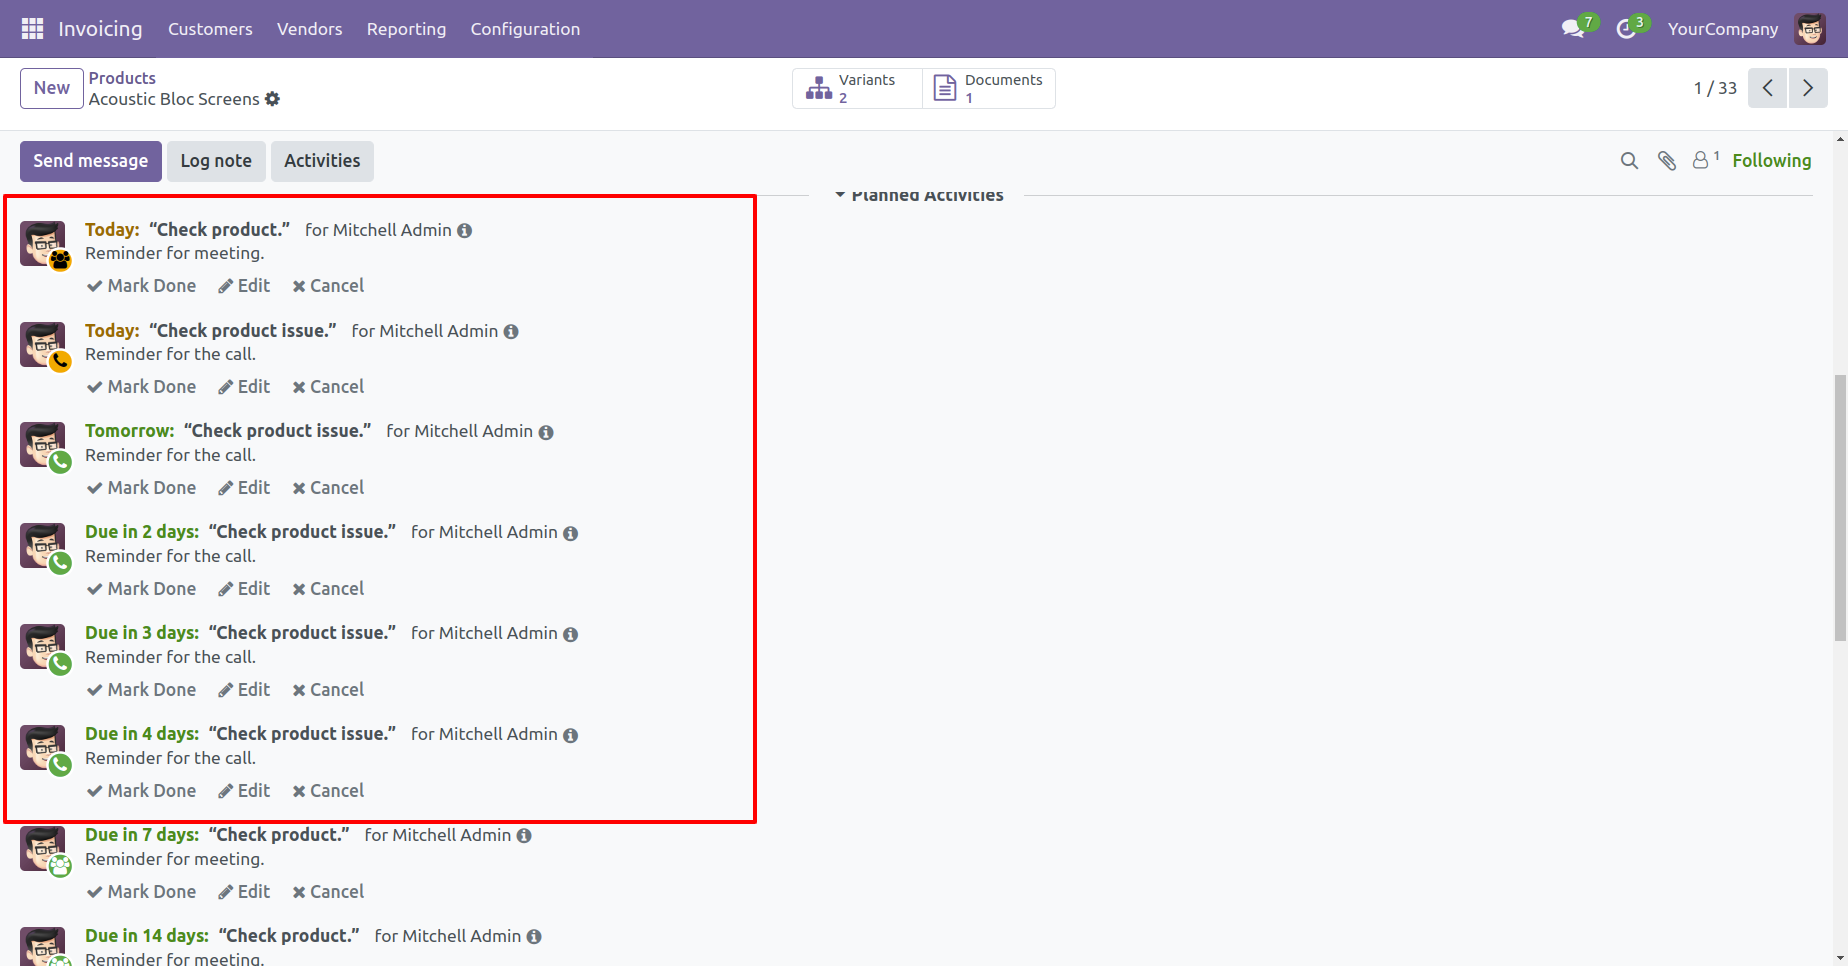Edit the Today "Check product issue." activity
1848x966 pixels.
point(244,387)
